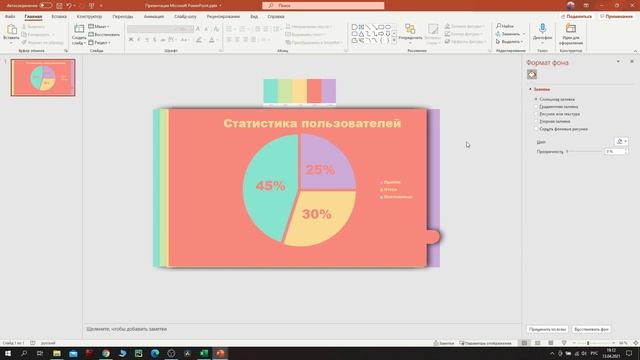
Task: Click the Undo arrow icon
Action: pos(69,6)
